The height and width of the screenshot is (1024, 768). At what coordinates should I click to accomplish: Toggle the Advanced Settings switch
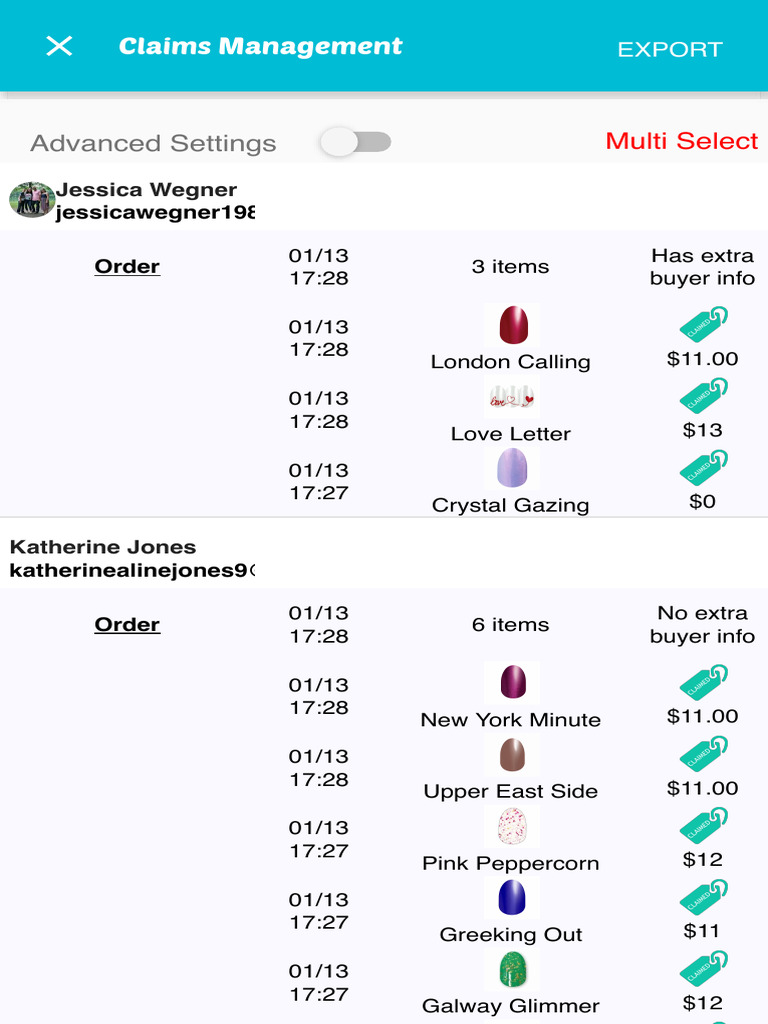pos(355,142)
